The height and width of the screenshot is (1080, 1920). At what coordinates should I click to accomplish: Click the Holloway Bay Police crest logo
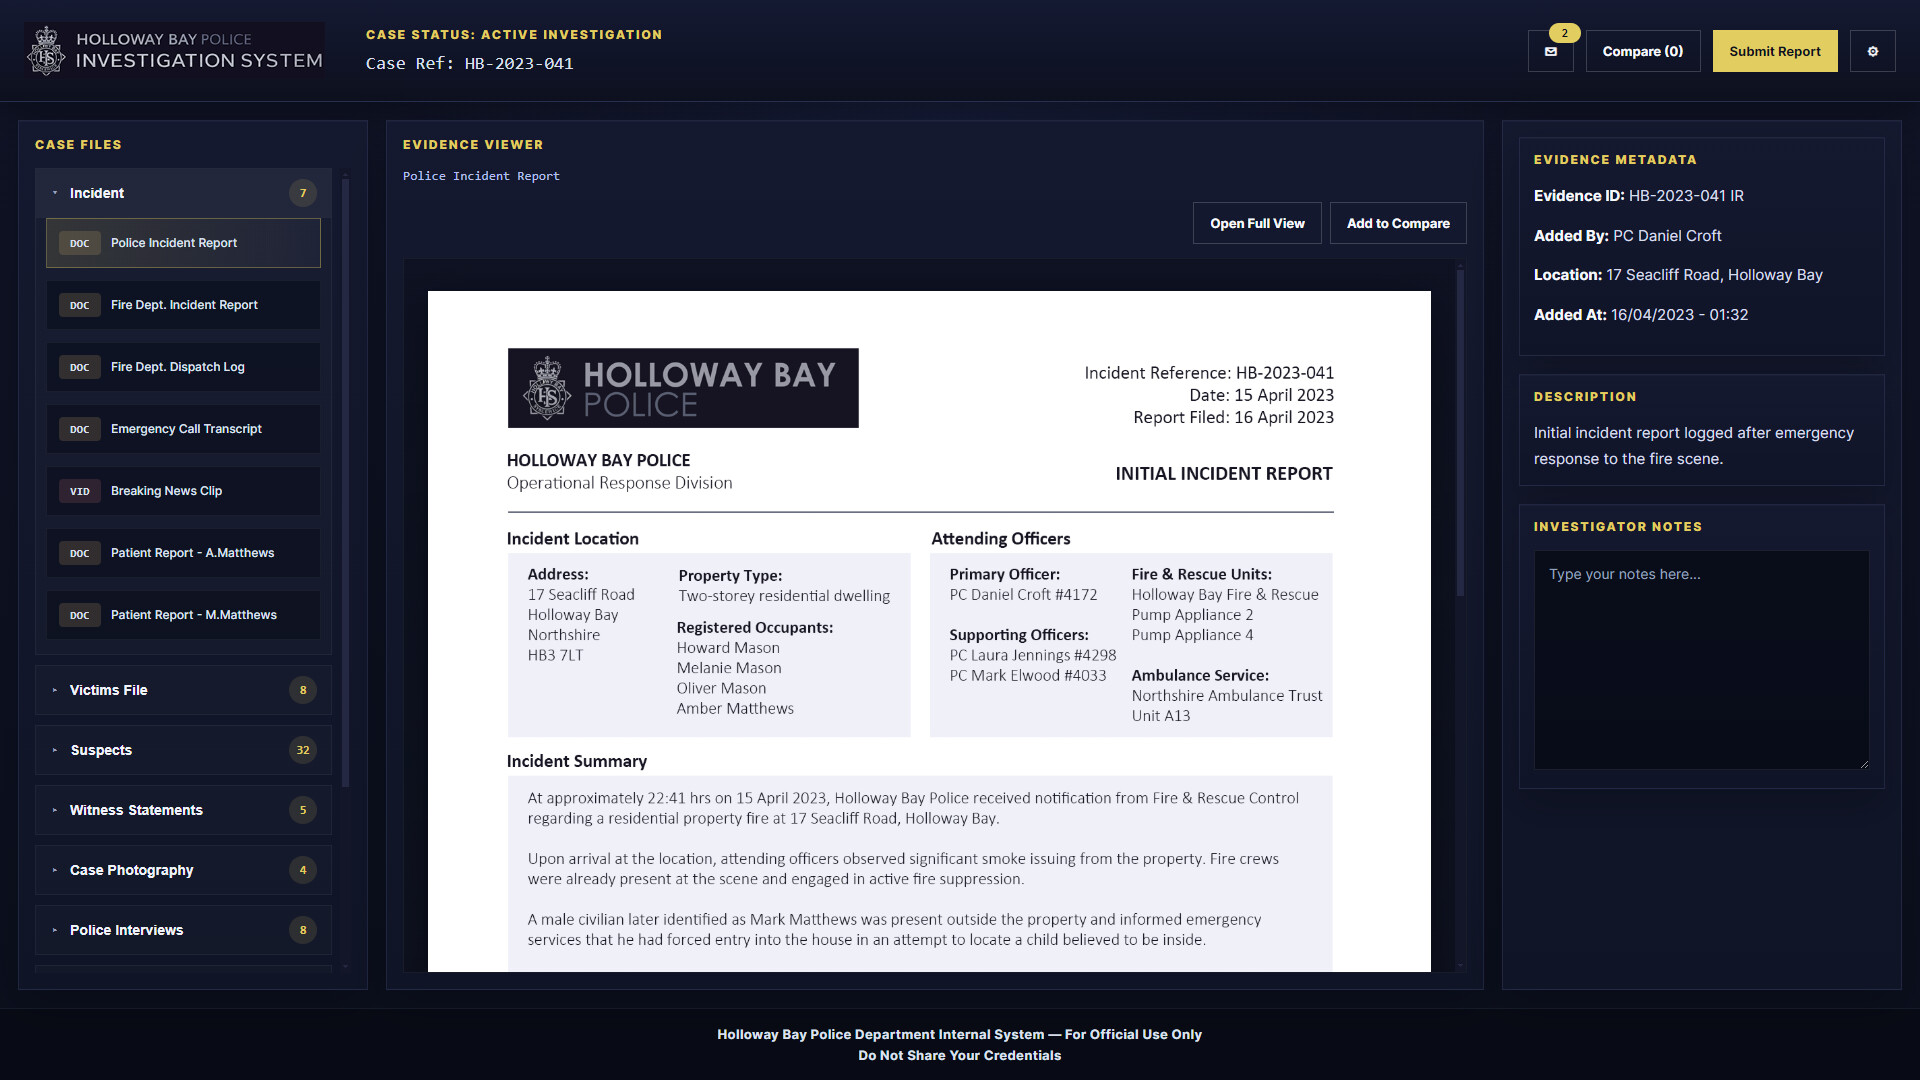(46, 51)
